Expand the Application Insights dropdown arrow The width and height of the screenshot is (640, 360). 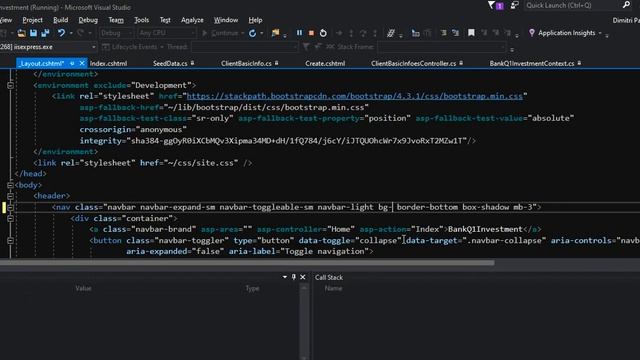pyautogui.click(x=600, y=33)
